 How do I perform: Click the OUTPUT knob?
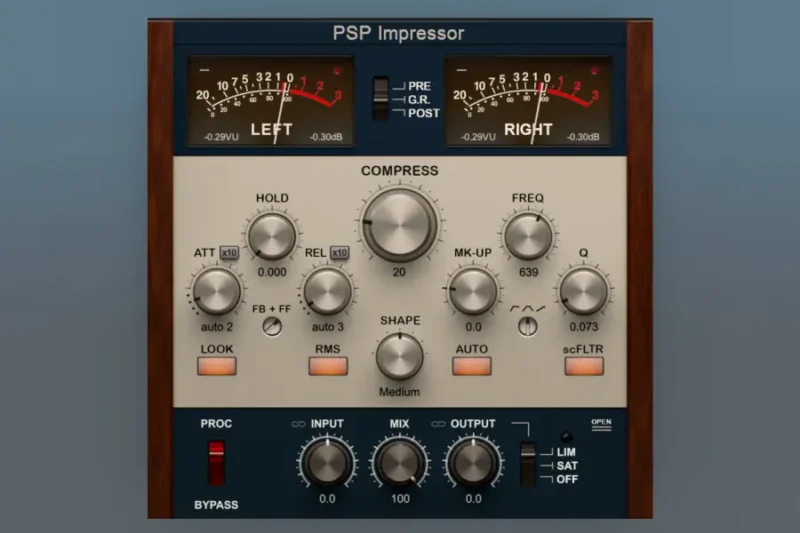pyautogui.click(x=473, y=463)
